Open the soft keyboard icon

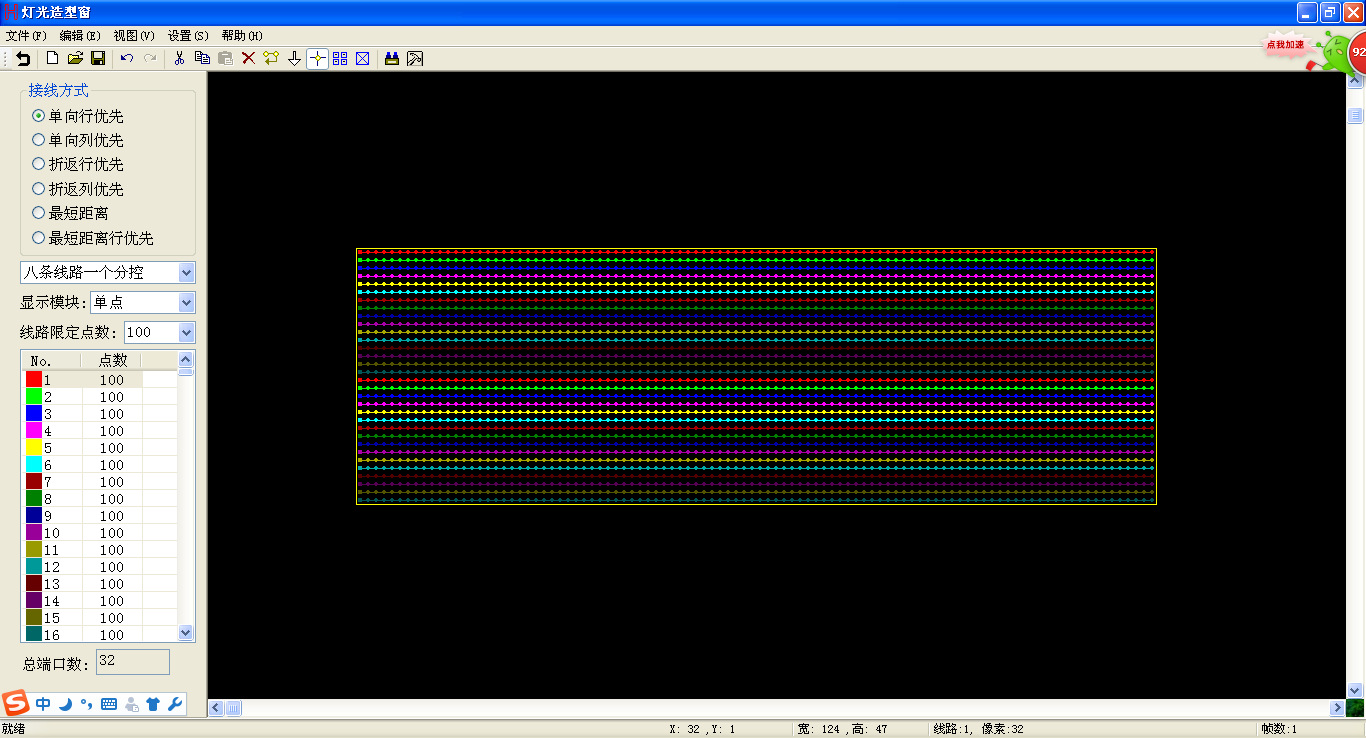[109, 704]
